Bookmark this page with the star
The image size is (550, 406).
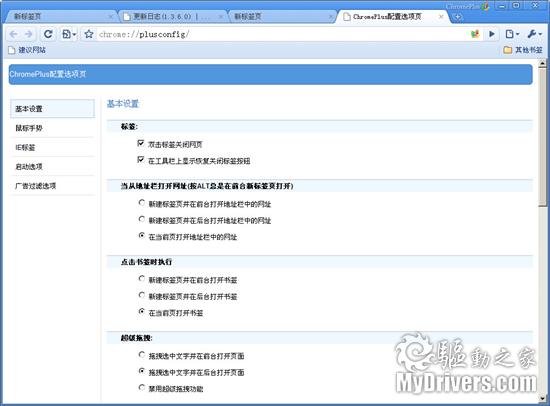[x=89, y=34]
